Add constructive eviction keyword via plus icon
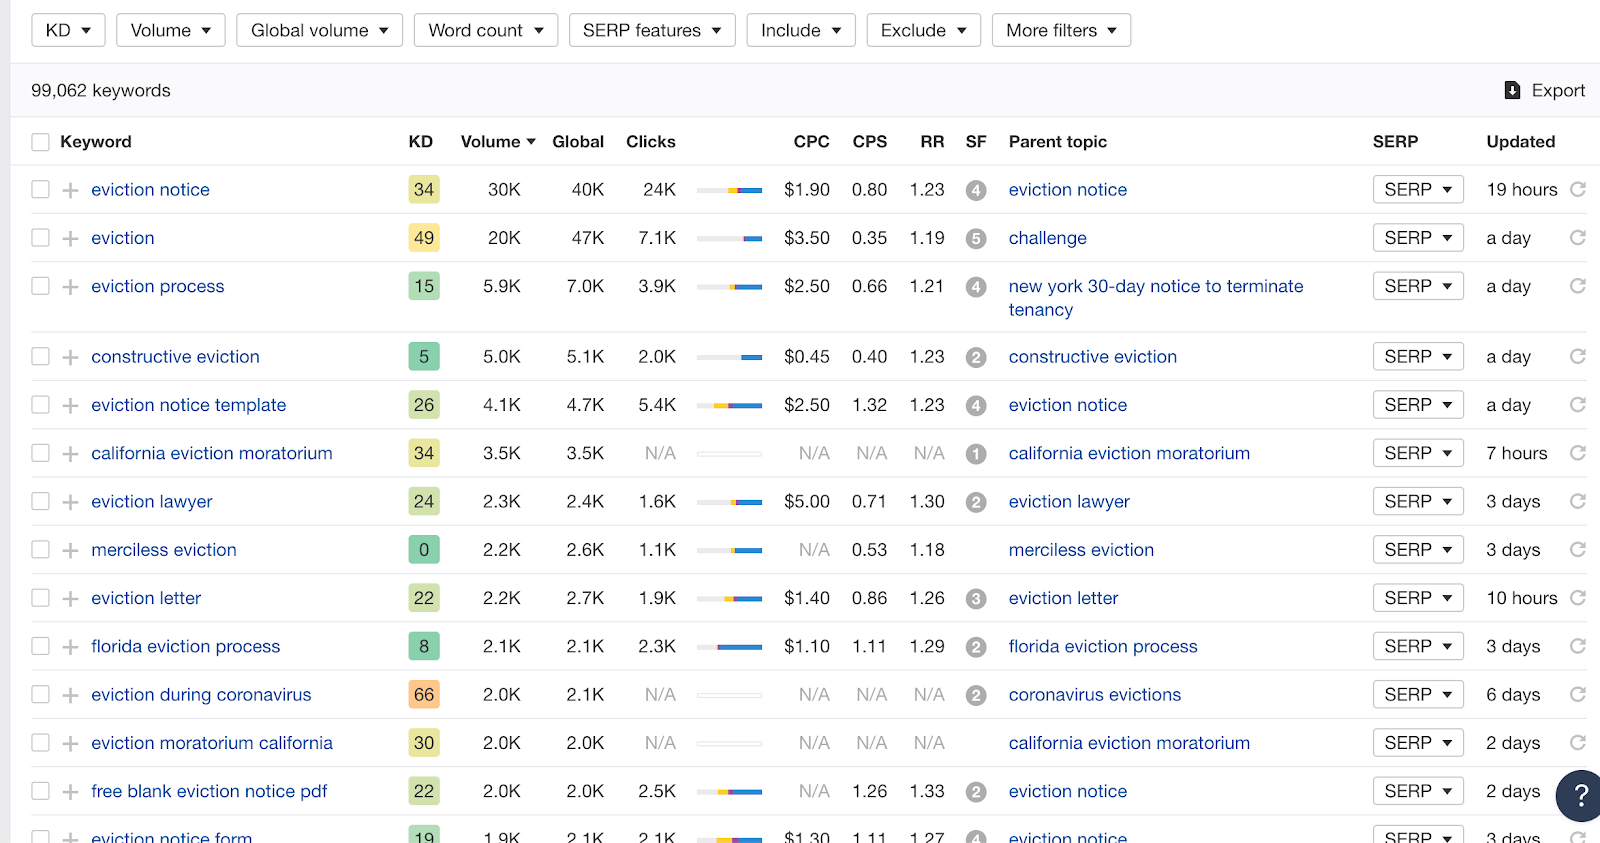 (70, 357)
